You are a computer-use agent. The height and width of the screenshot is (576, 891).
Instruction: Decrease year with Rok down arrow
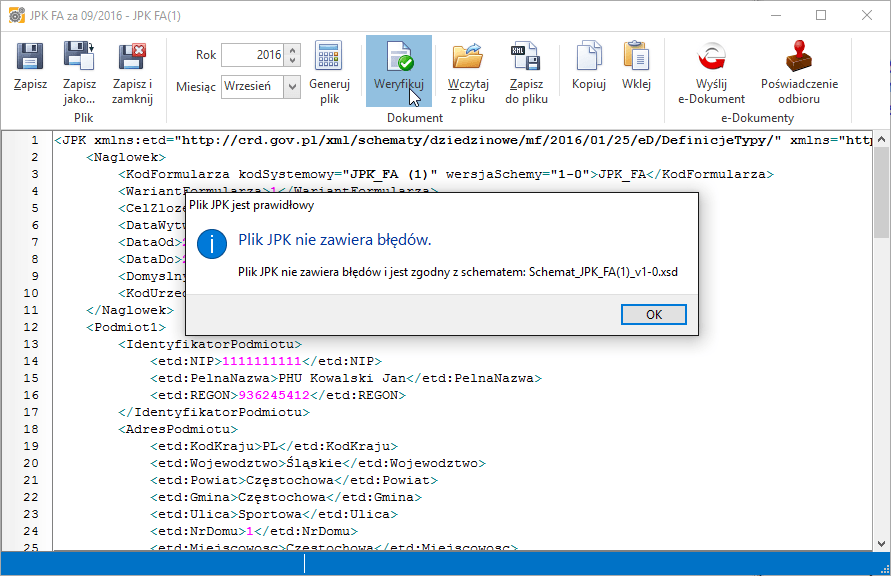pos(292,60)
